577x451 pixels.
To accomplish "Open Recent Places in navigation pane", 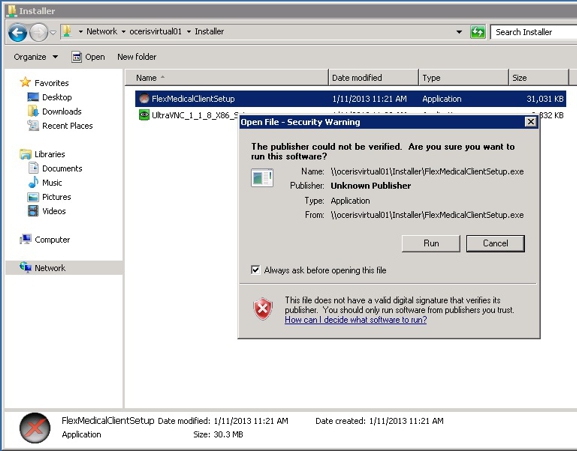I will (67, 126).
